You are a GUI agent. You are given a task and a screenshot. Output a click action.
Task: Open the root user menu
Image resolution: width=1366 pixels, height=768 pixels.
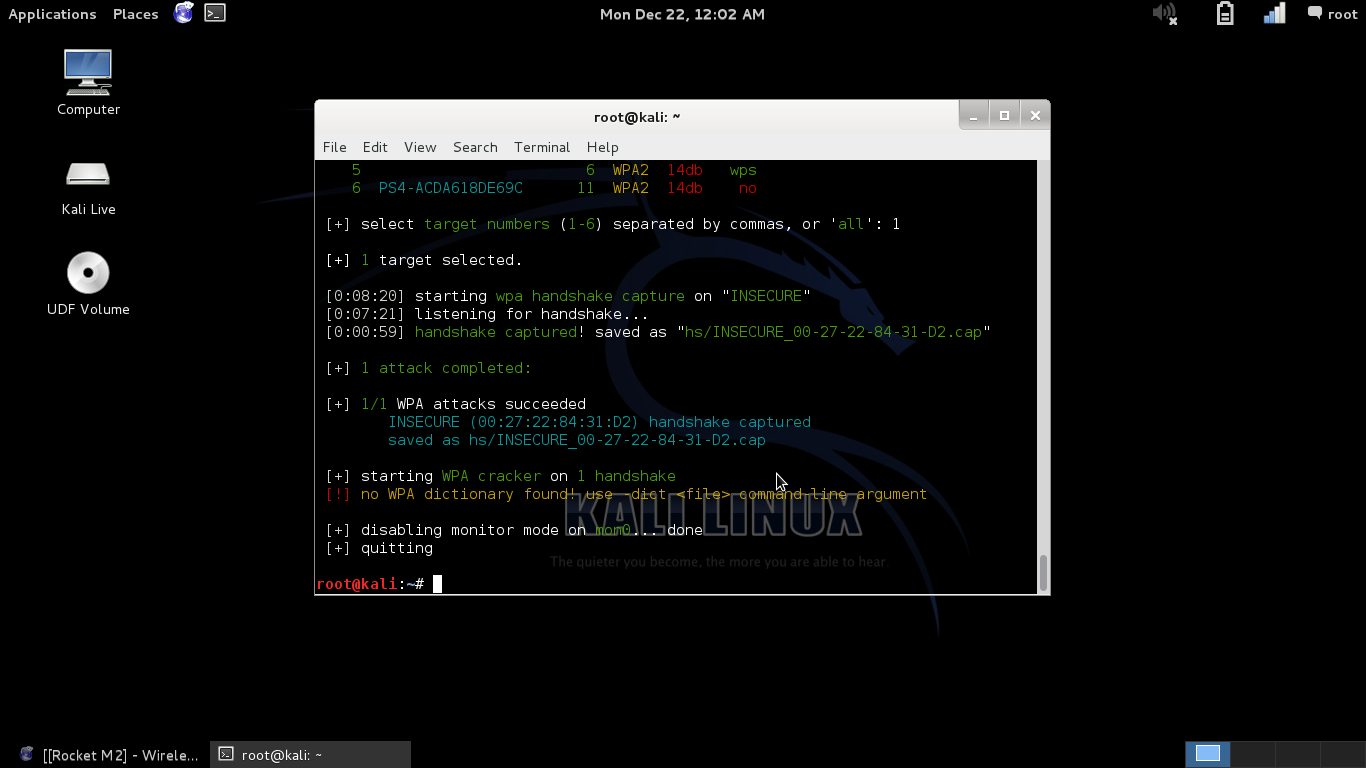point(1332,14)
